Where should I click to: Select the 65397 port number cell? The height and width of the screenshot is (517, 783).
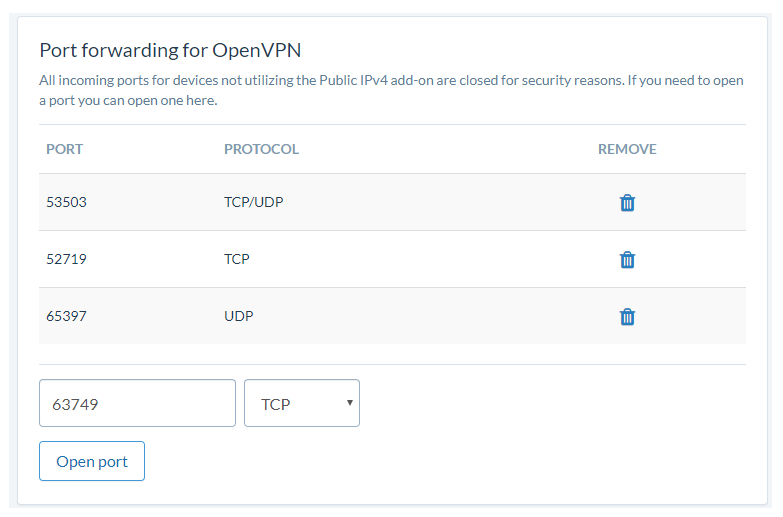66,316
